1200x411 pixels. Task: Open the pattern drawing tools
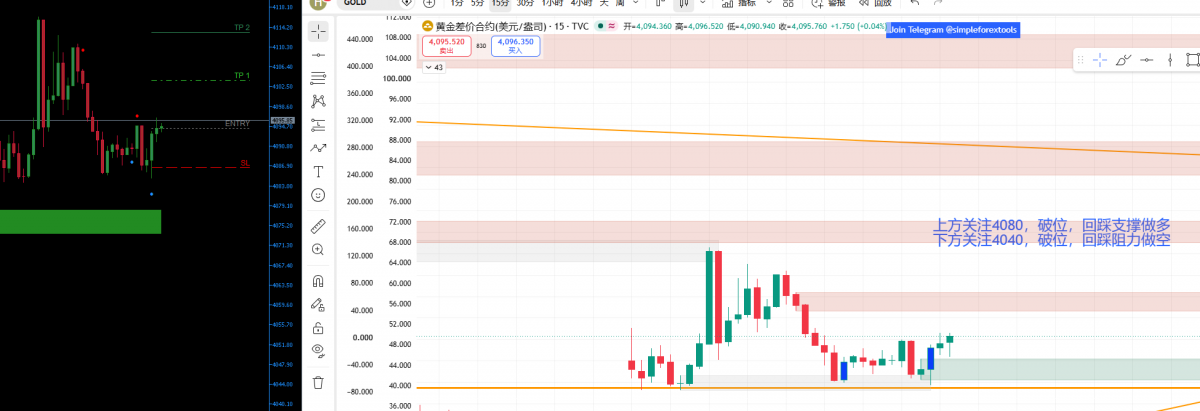(318, 101)
